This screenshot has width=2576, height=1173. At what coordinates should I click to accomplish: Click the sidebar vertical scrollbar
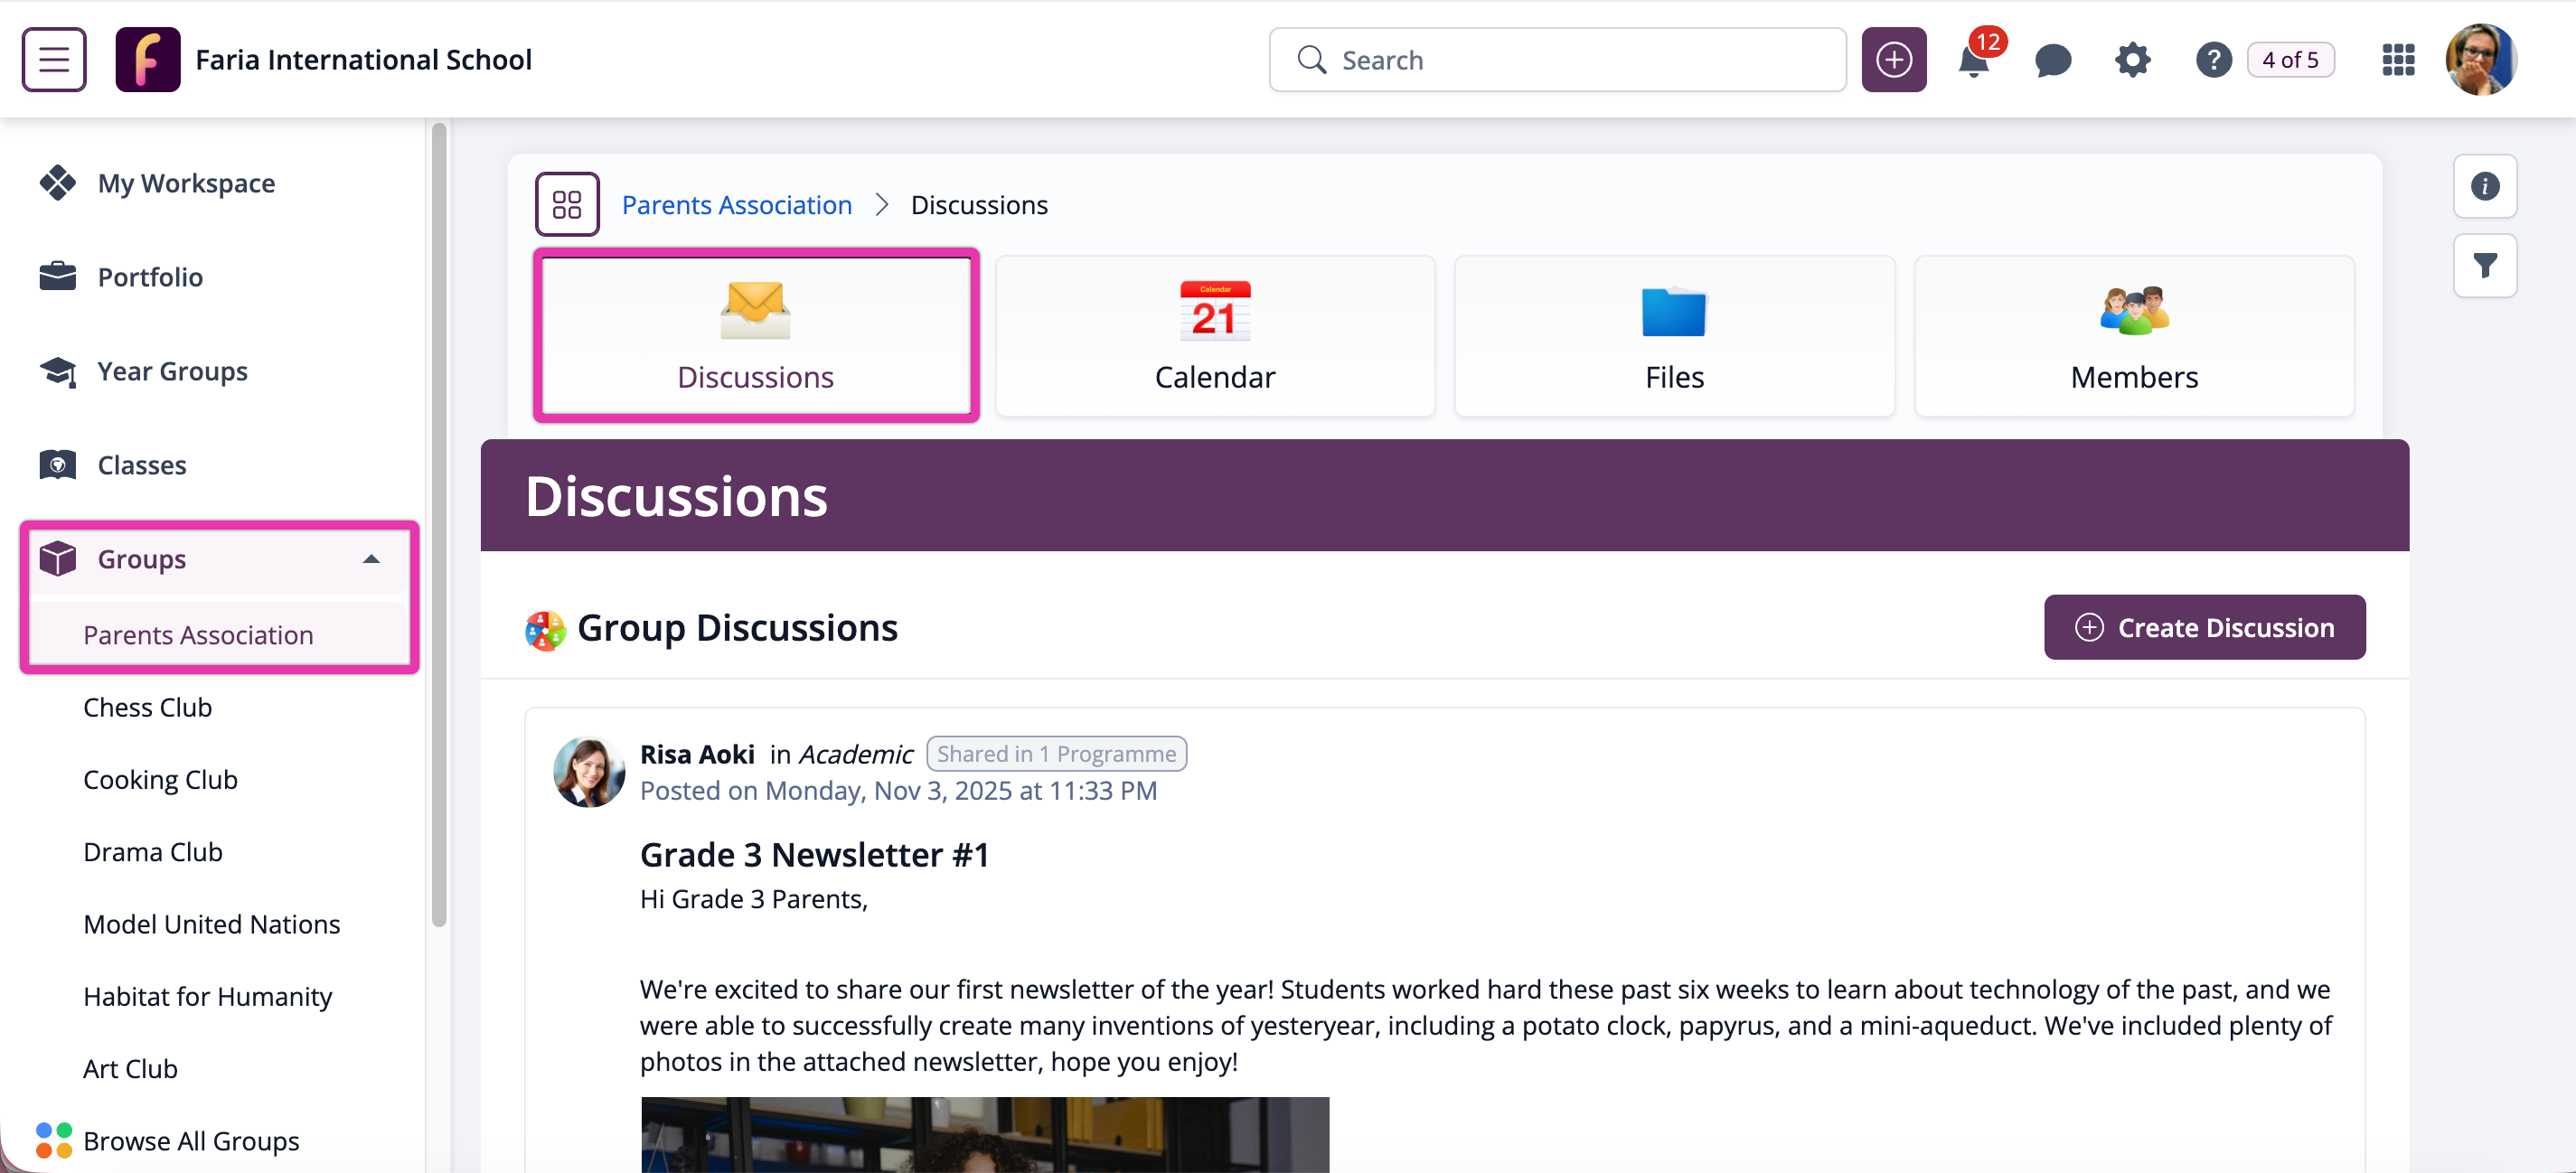pos(438,525)
